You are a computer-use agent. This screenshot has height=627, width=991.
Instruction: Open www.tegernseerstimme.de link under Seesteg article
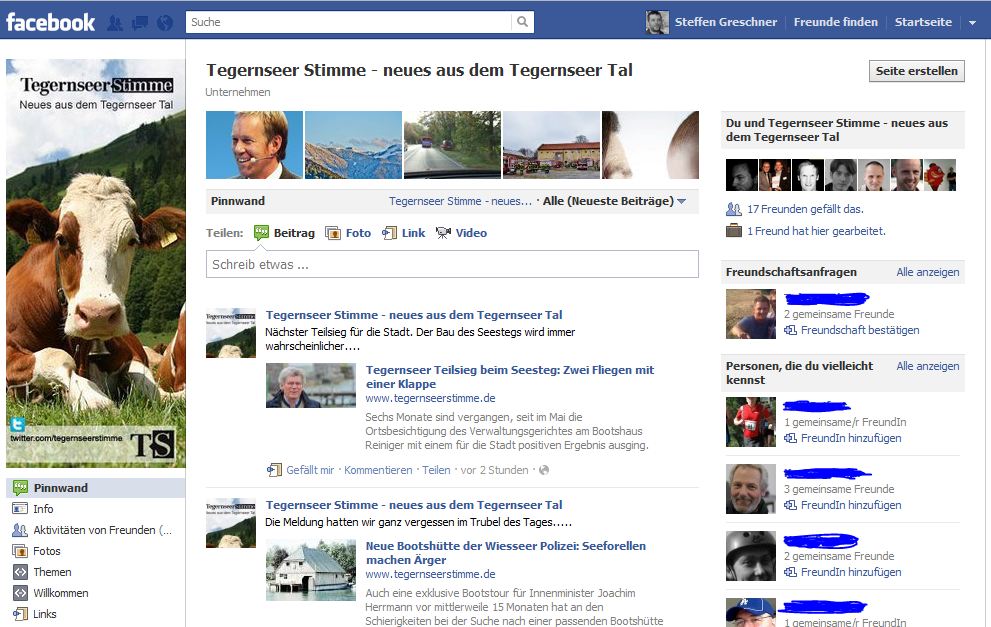click(430, 398)
